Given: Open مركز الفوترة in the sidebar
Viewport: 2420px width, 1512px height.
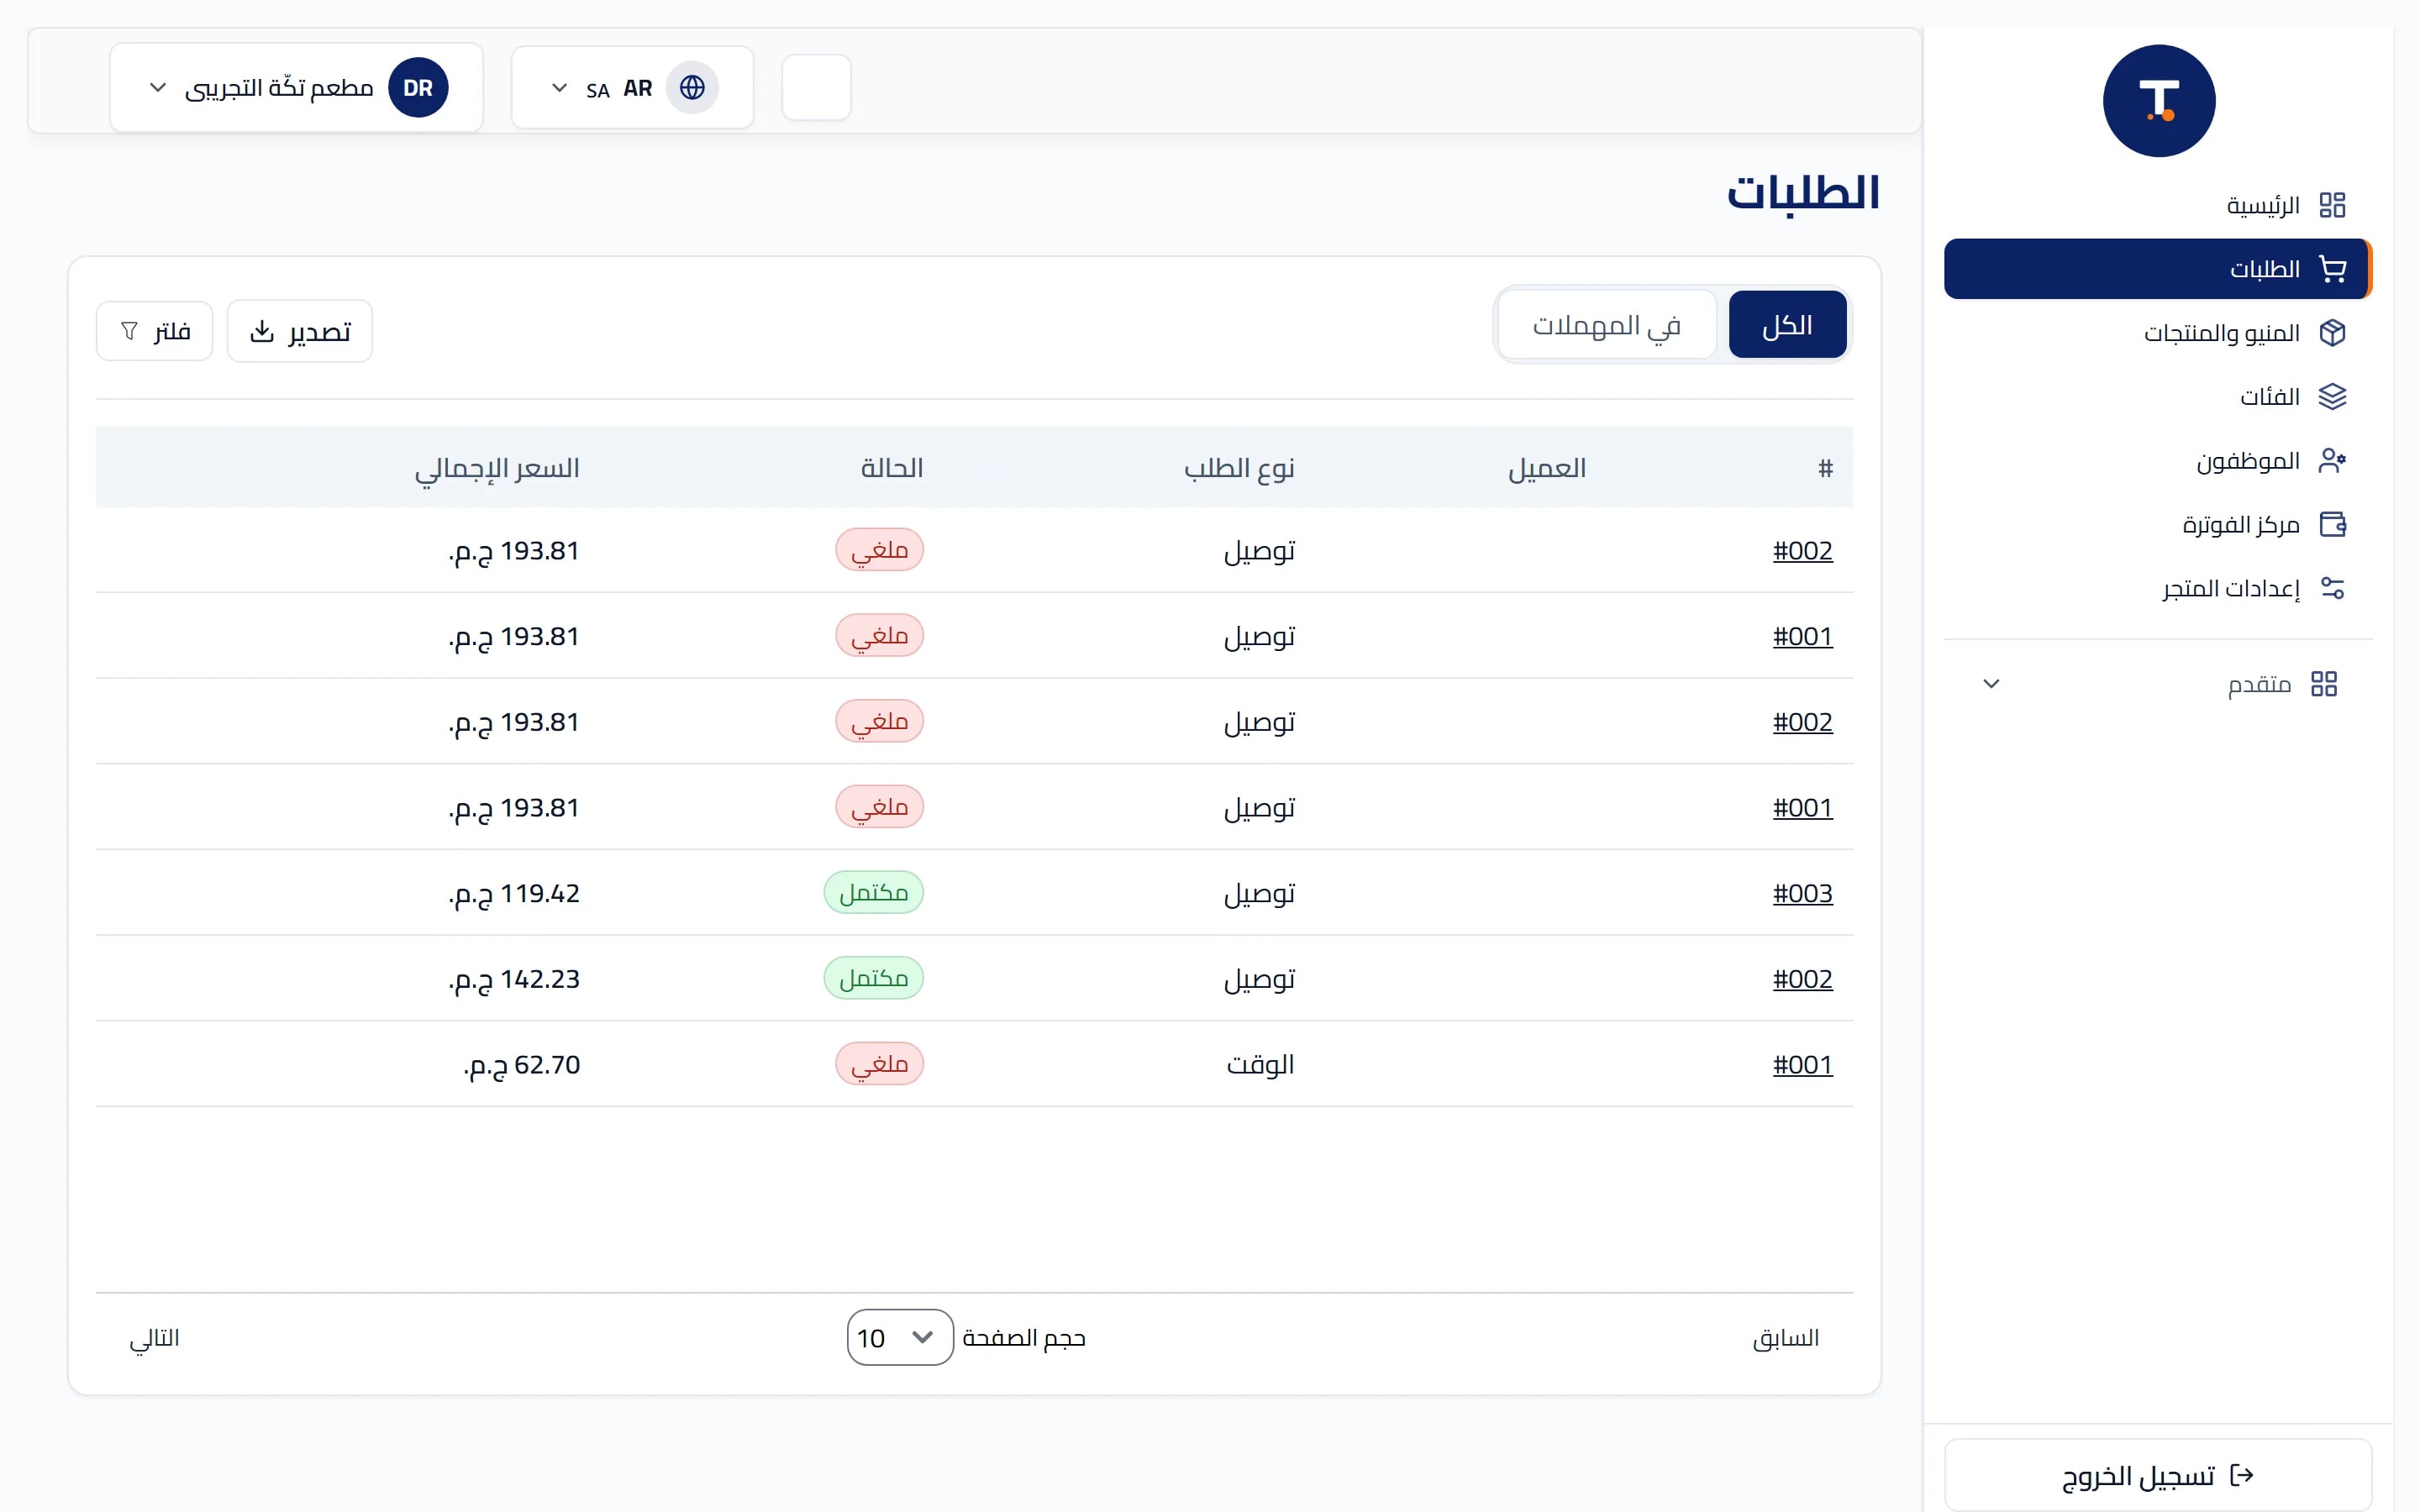Looking at the screenshot, I should point(2158,524).
